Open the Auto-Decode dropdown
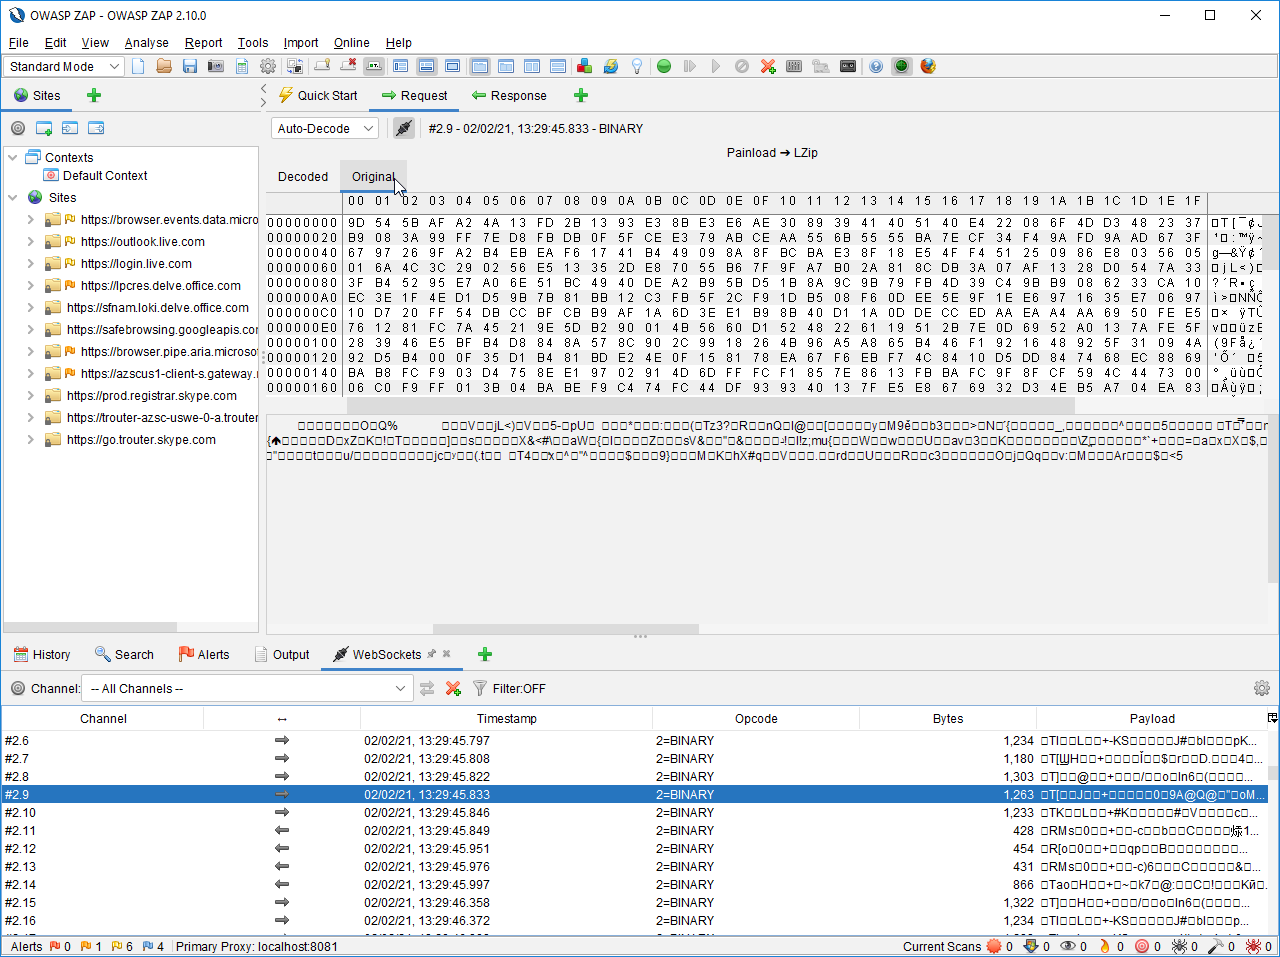Viewport: 1280px width, 957px height. [x=325, y=128]
